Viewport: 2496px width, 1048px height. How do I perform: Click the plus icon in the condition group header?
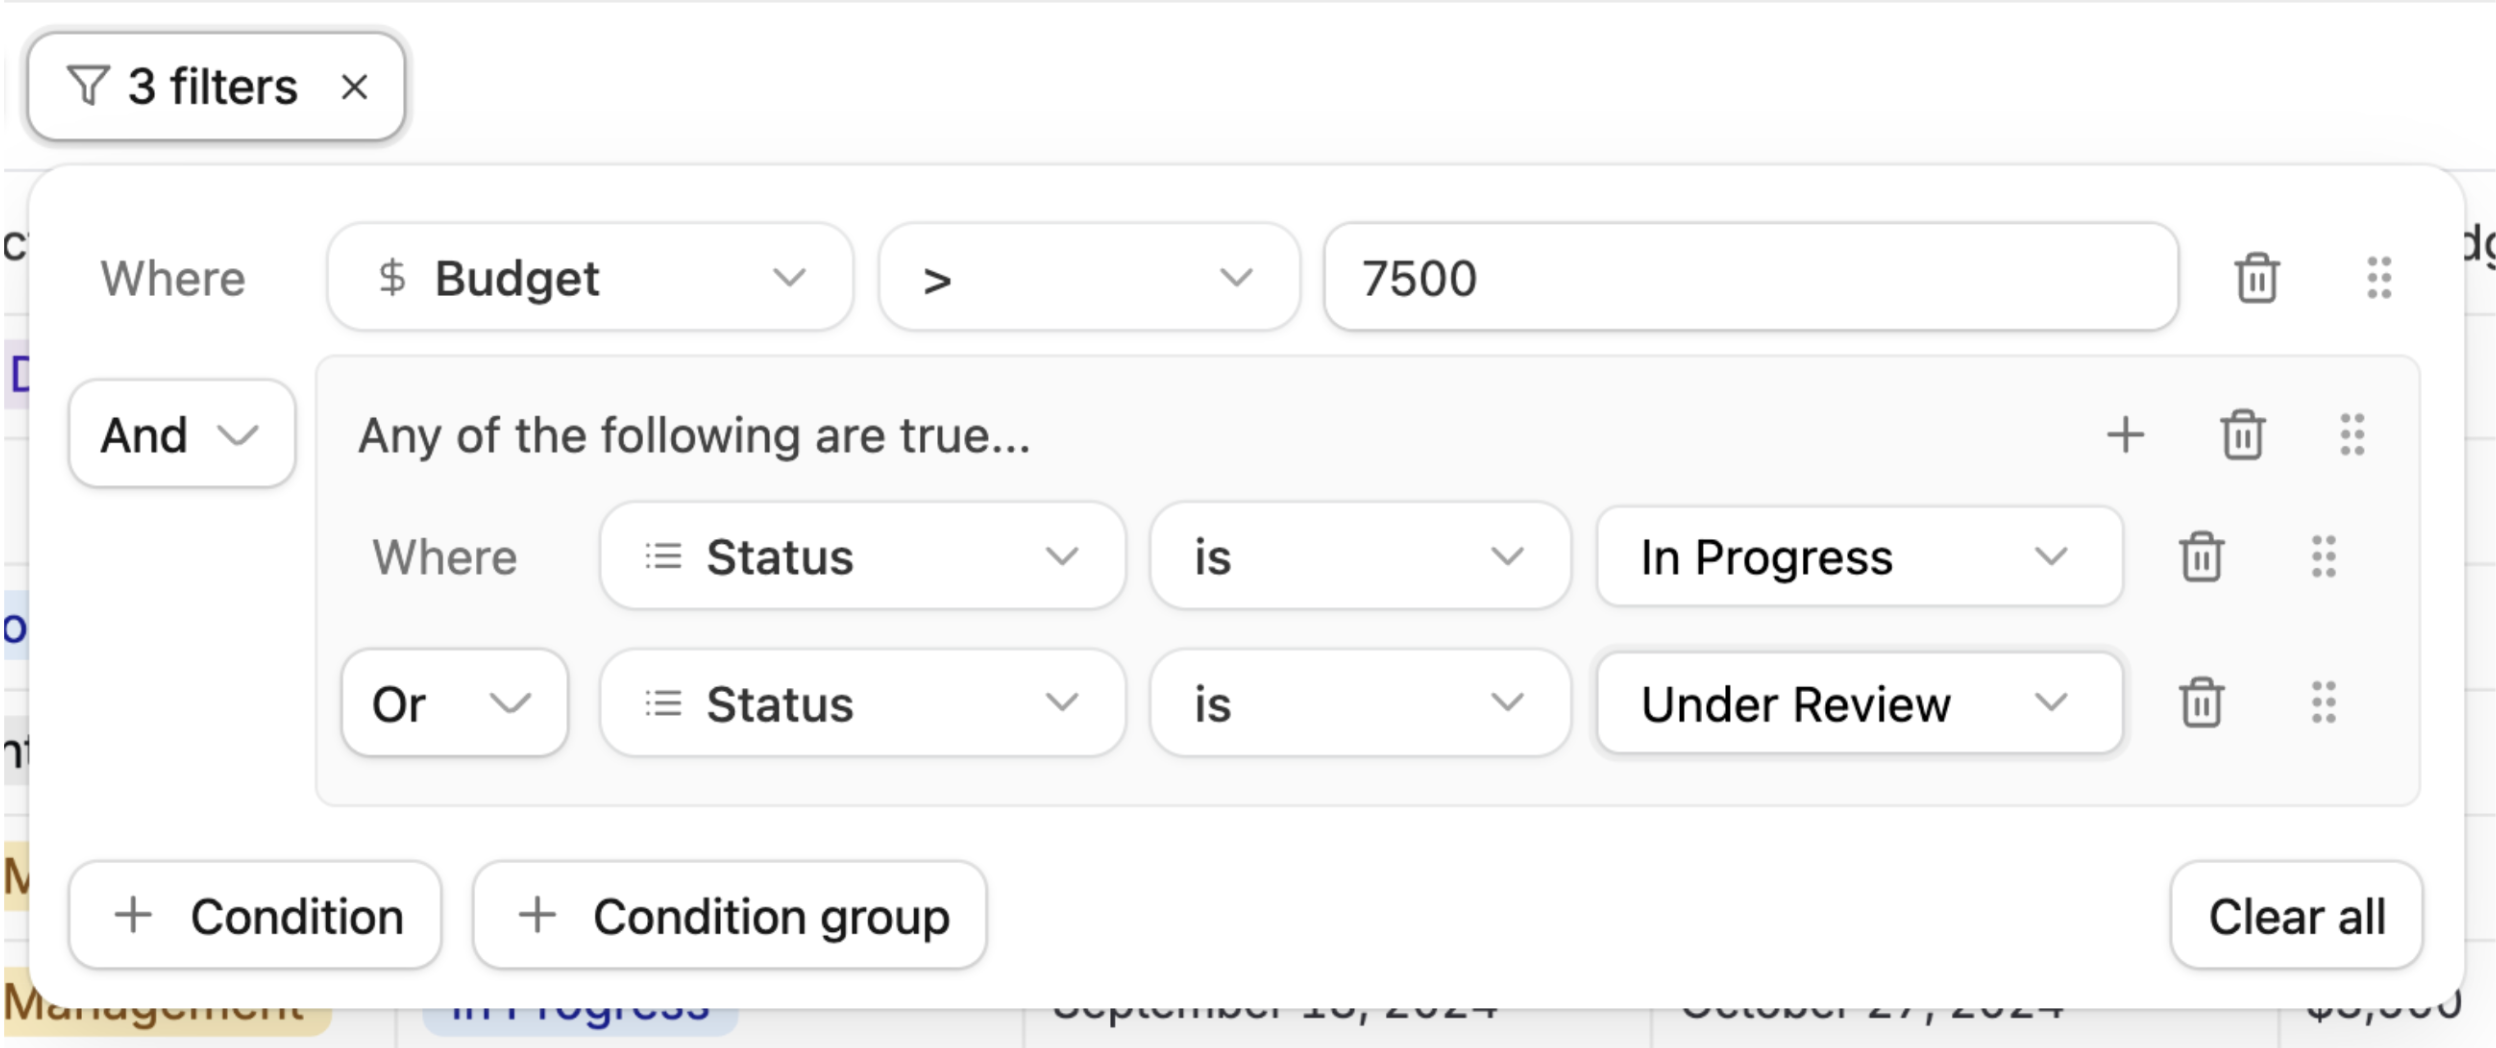(x=2126, y=434)
